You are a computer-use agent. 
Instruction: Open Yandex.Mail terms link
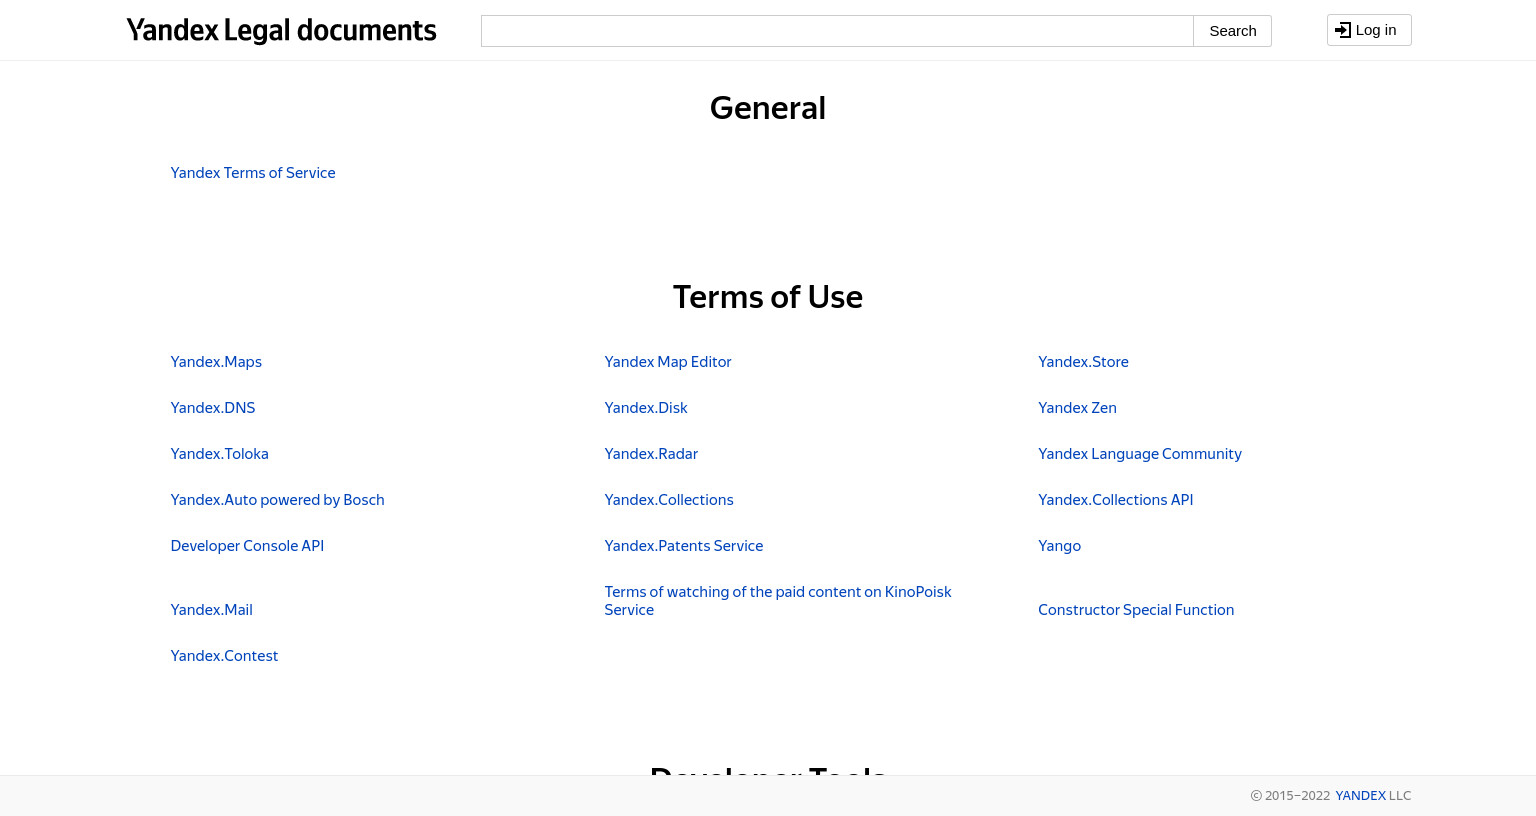coord(211,610)
